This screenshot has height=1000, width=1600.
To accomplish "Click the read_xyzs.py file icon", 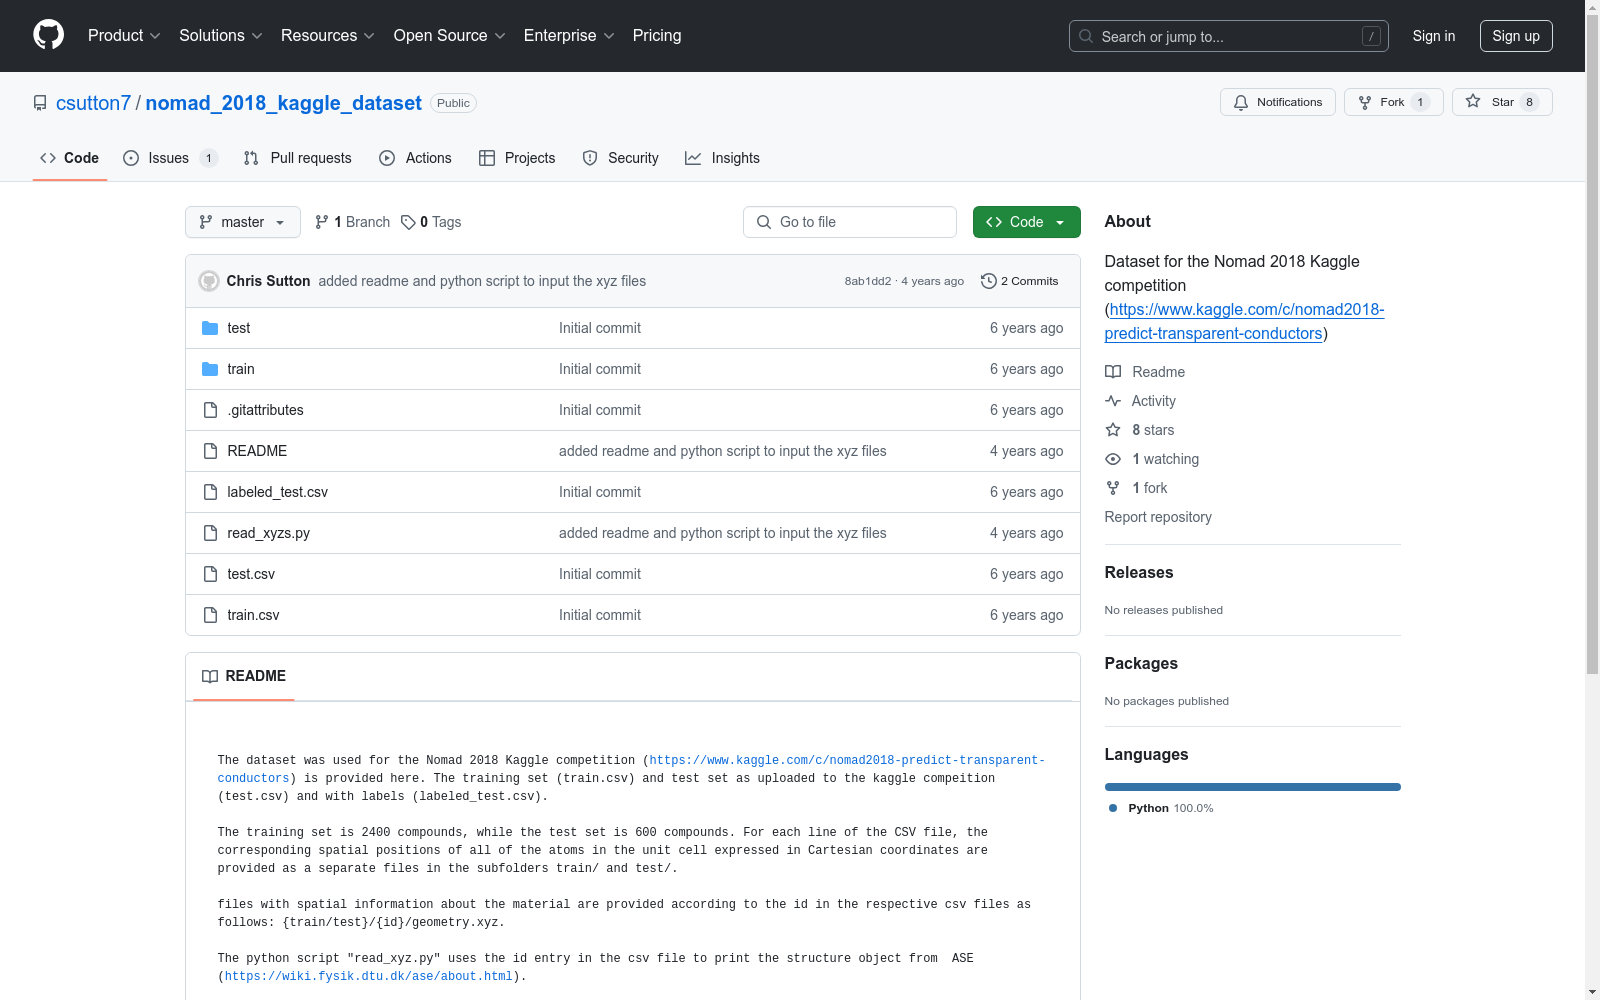I will (210, 533).
